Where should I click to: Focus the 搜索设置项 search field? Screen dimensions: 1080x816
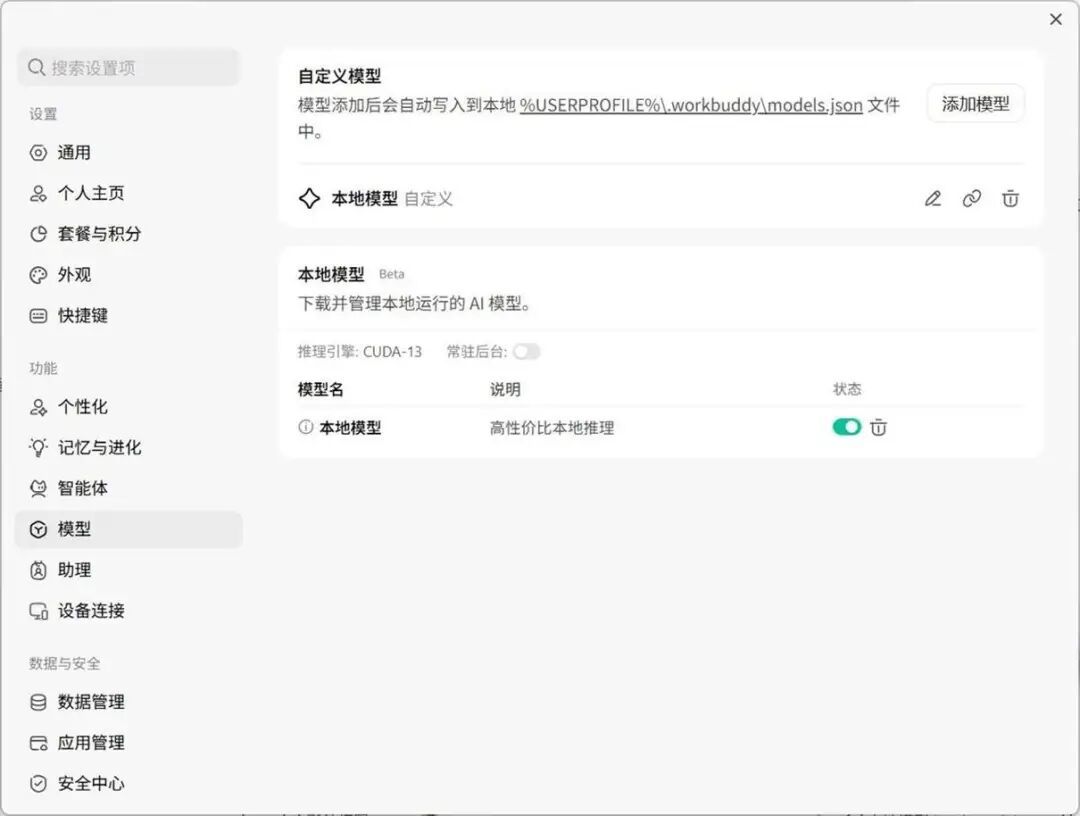(128, 67)
